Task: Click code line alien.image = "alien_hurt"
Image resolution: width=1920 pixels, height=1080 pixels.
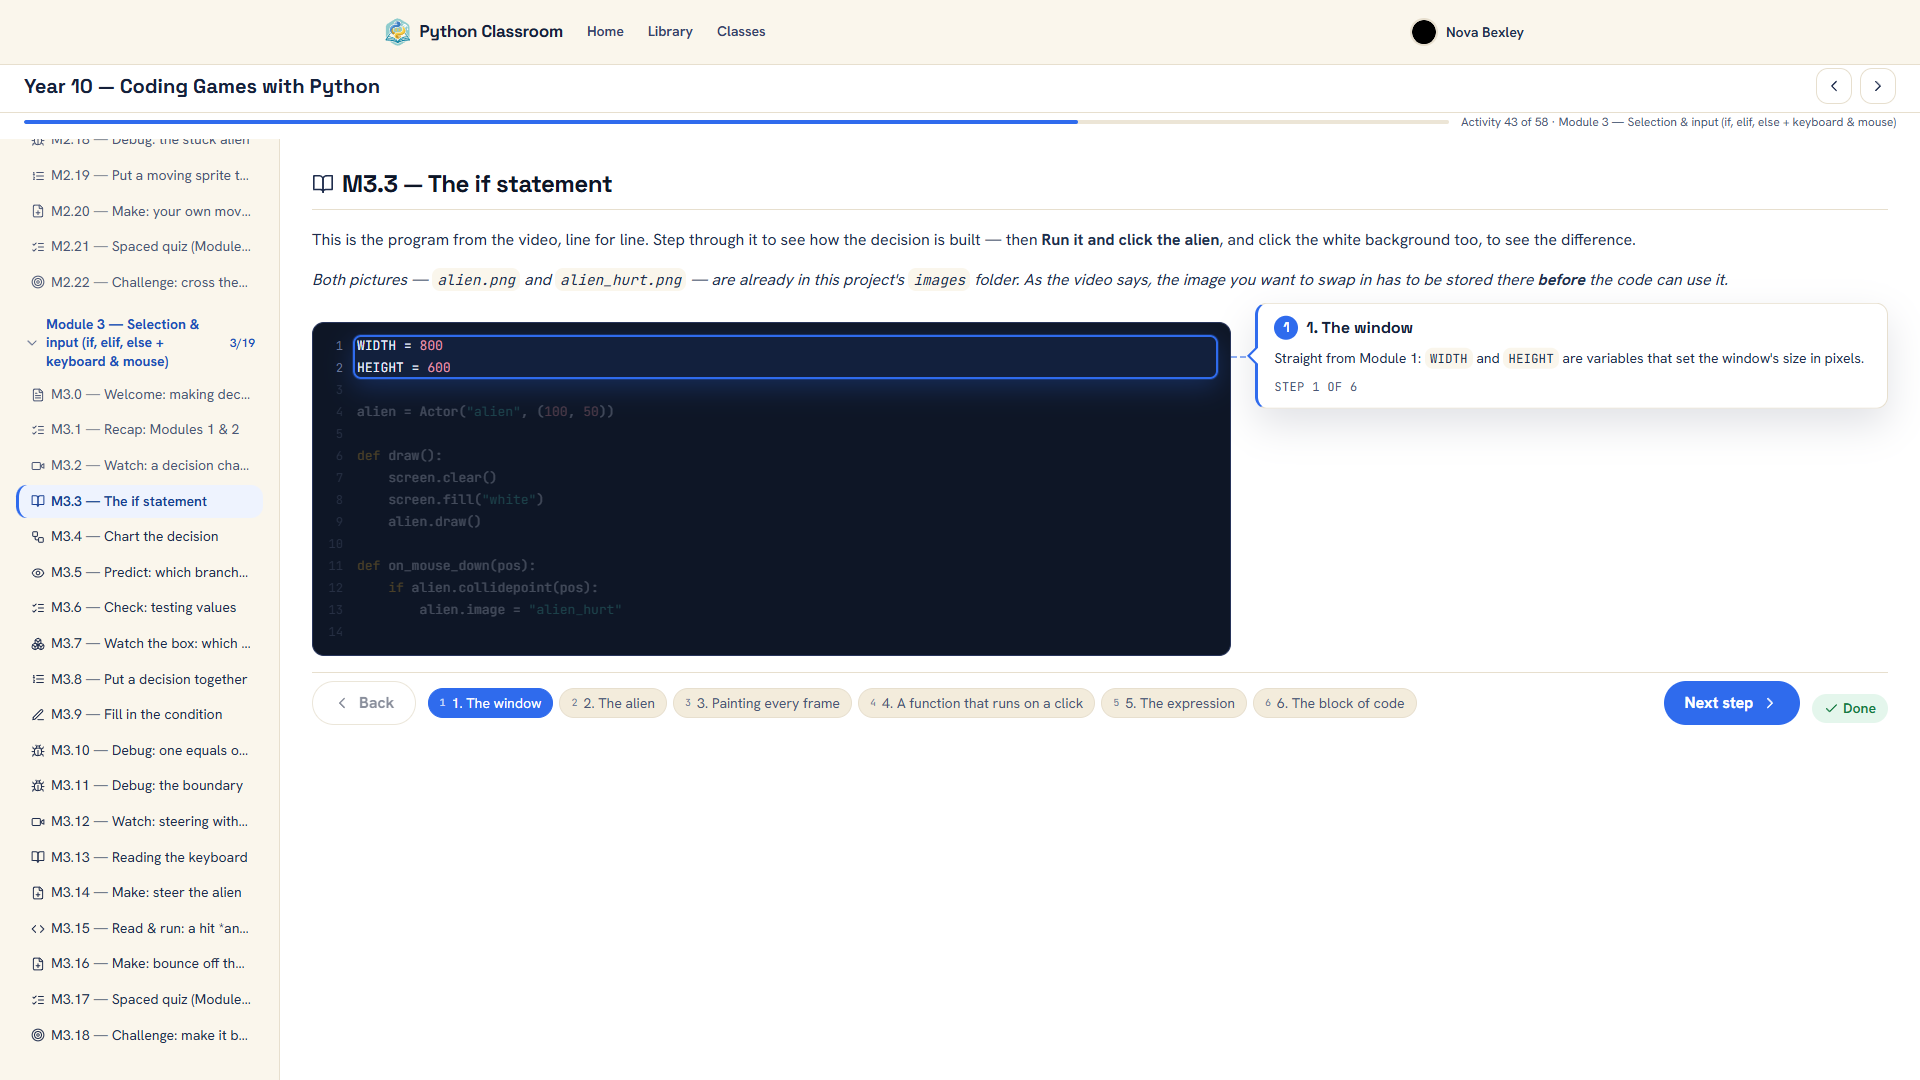Action: (x=520, y=610)
